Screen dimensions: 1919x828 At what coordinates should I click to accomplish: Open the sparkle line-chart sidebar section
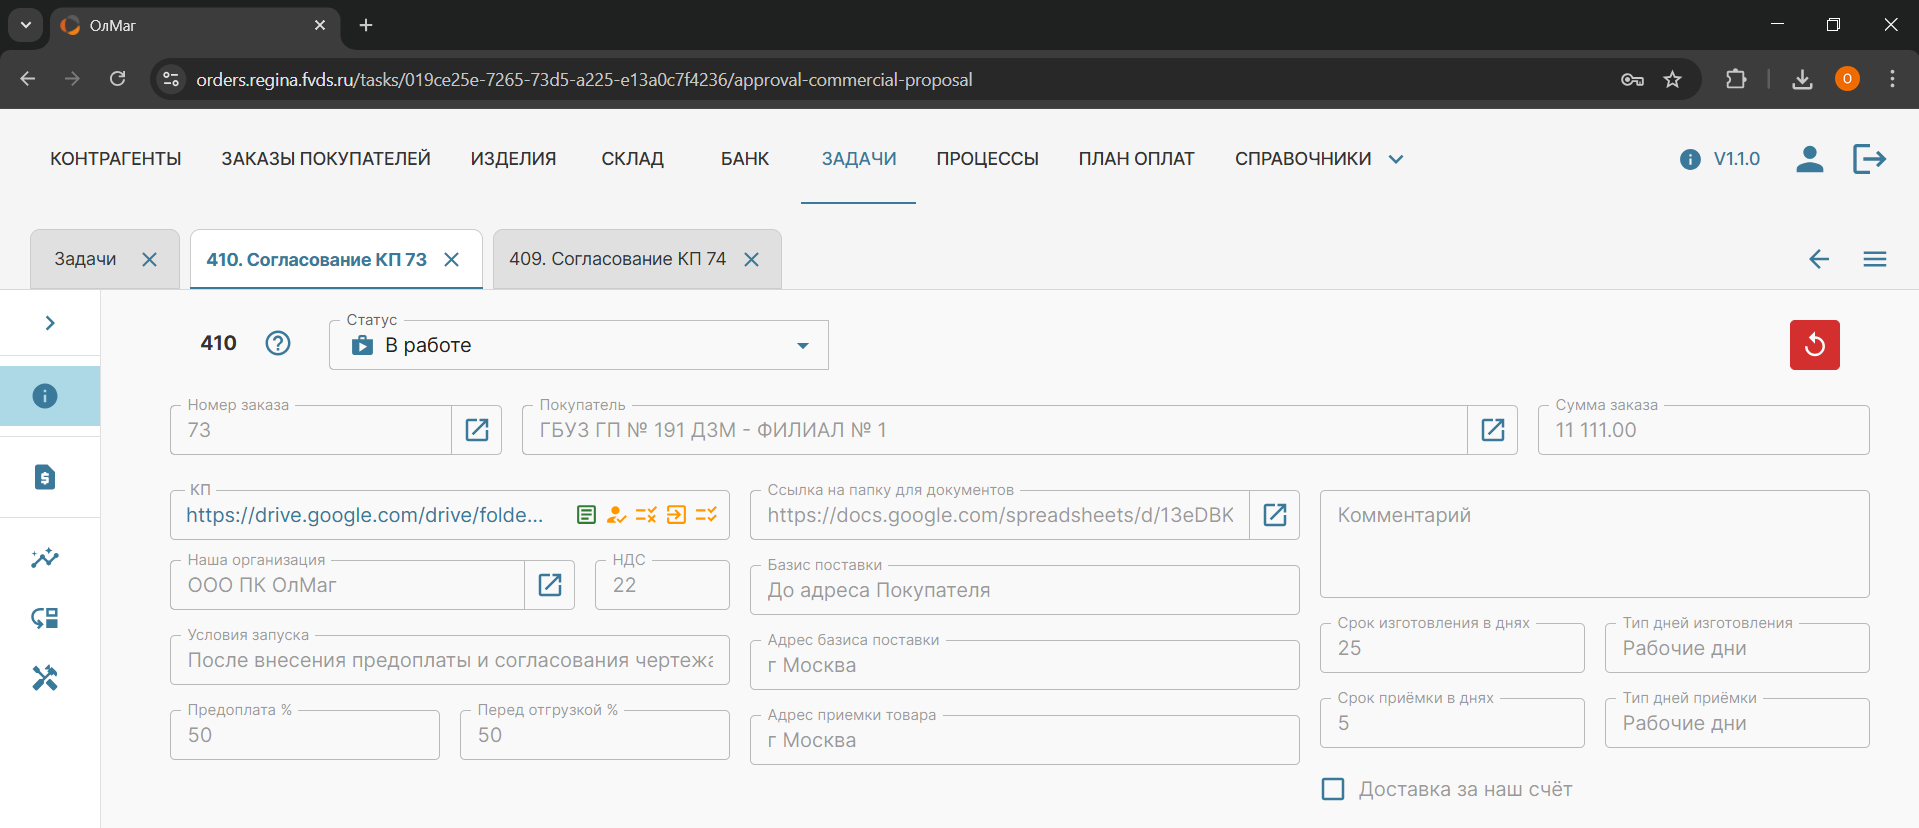(45, 558)
